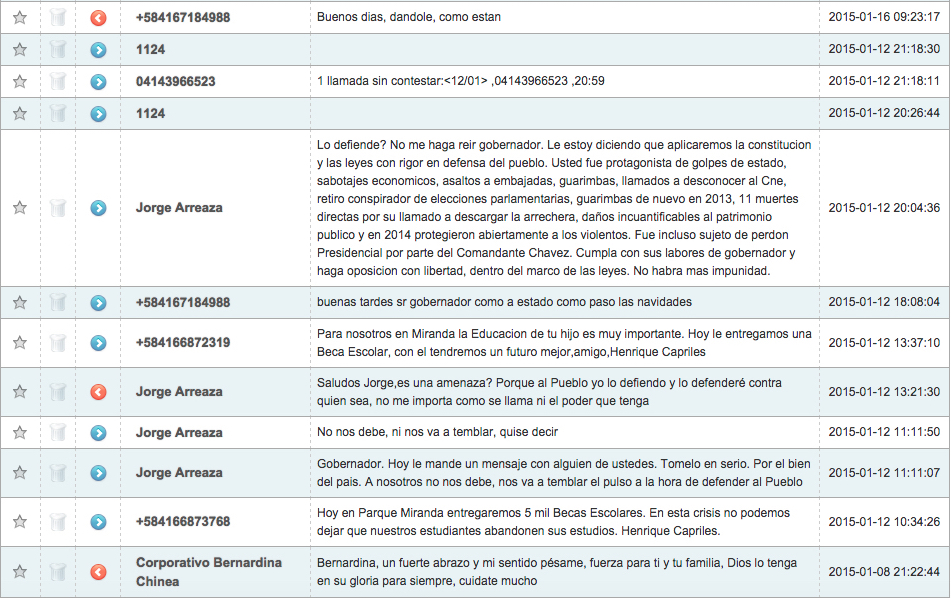Viewport: 951px width, 598px height.
Task: Star the message dated 2015-01-16 09:23:17
Action: click(20, 18)
